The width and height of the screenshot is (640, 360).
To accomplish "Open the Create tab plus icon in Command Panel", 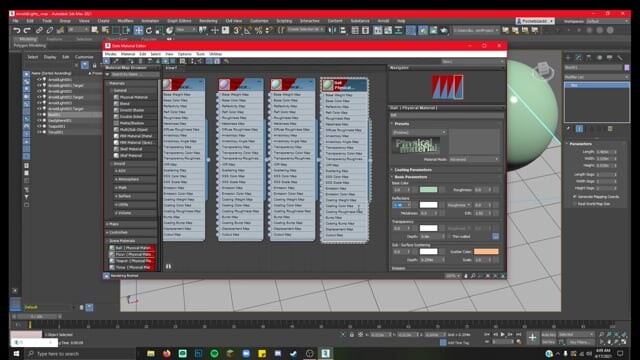I will pyautogui.click(x=568, y=58).
